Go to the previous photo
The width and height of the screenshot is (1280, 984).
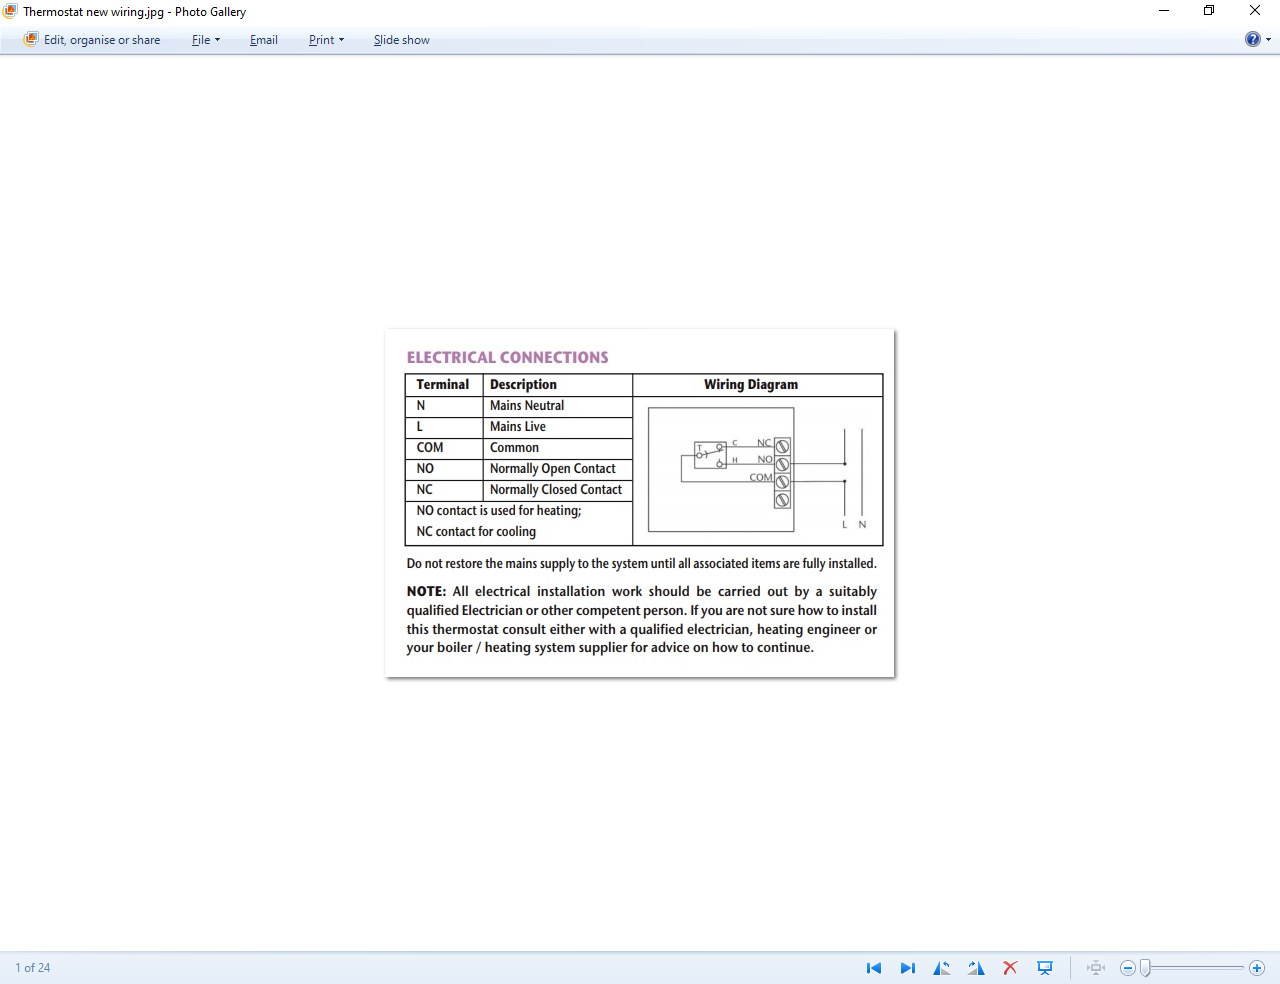coord(874,968)
